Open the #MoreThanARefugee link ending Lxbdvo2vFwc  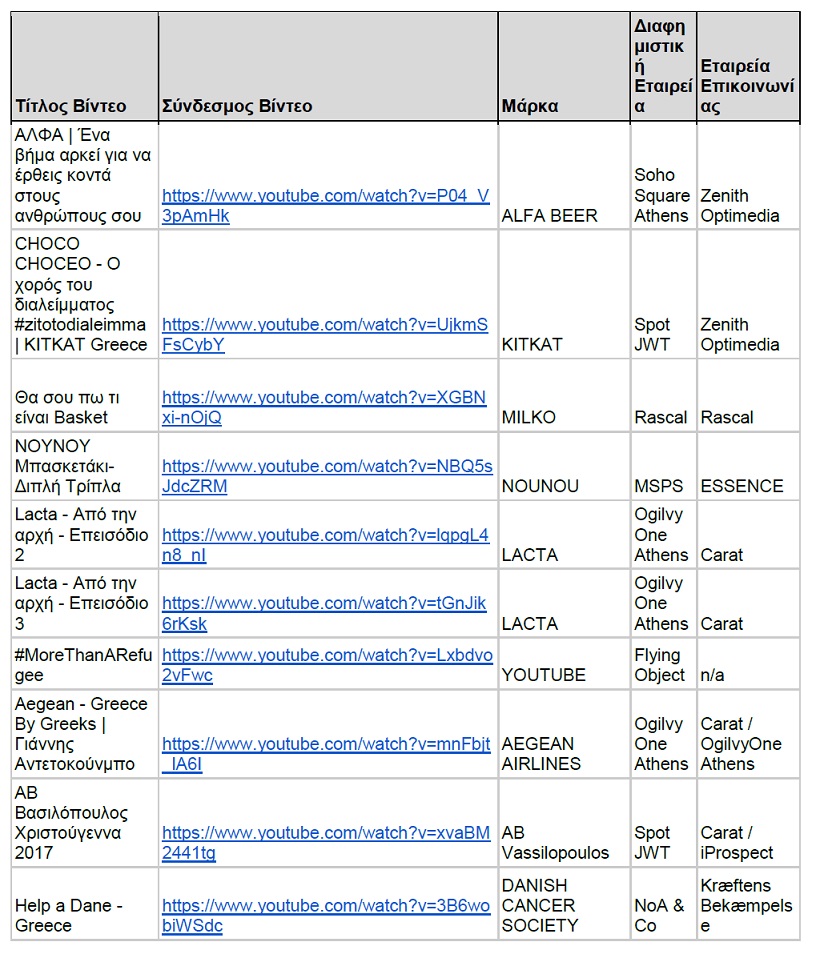click(x=327, y=665)
